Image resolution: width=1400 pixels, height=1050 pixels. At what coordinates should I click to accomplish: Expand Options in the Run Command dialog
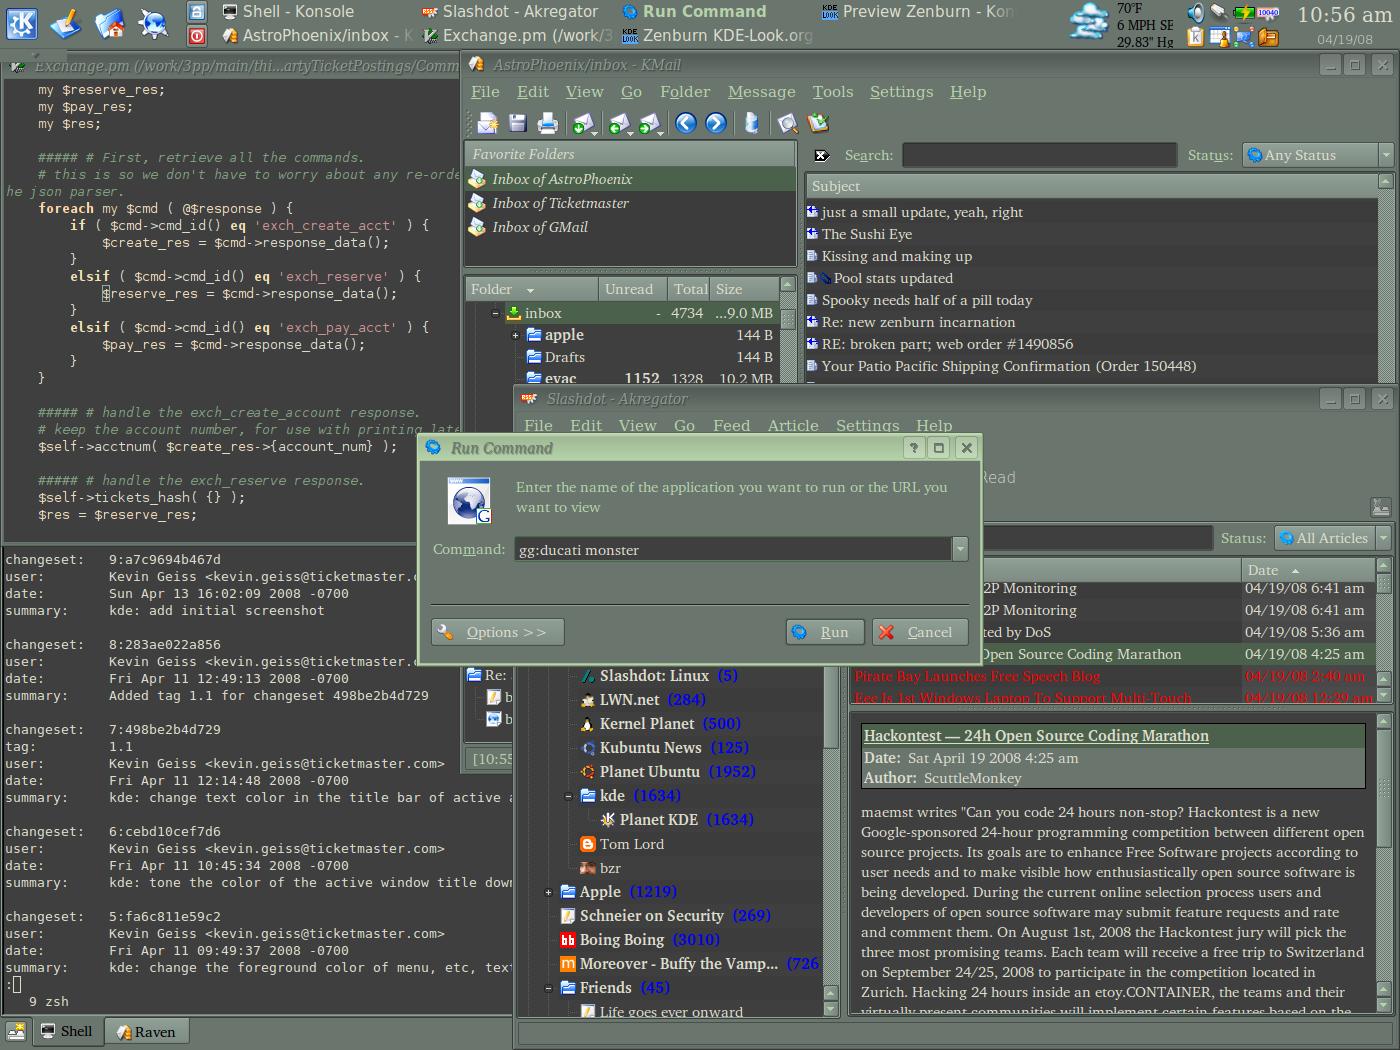pyautogui.click(x=497, y=632)
